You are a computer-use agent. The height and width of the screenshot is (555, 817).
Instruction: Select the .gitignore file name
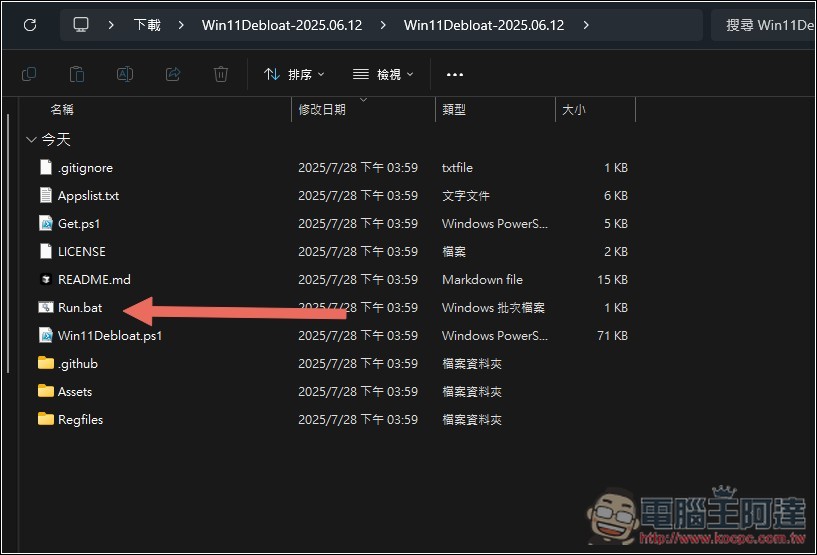[x=85, y=168]
